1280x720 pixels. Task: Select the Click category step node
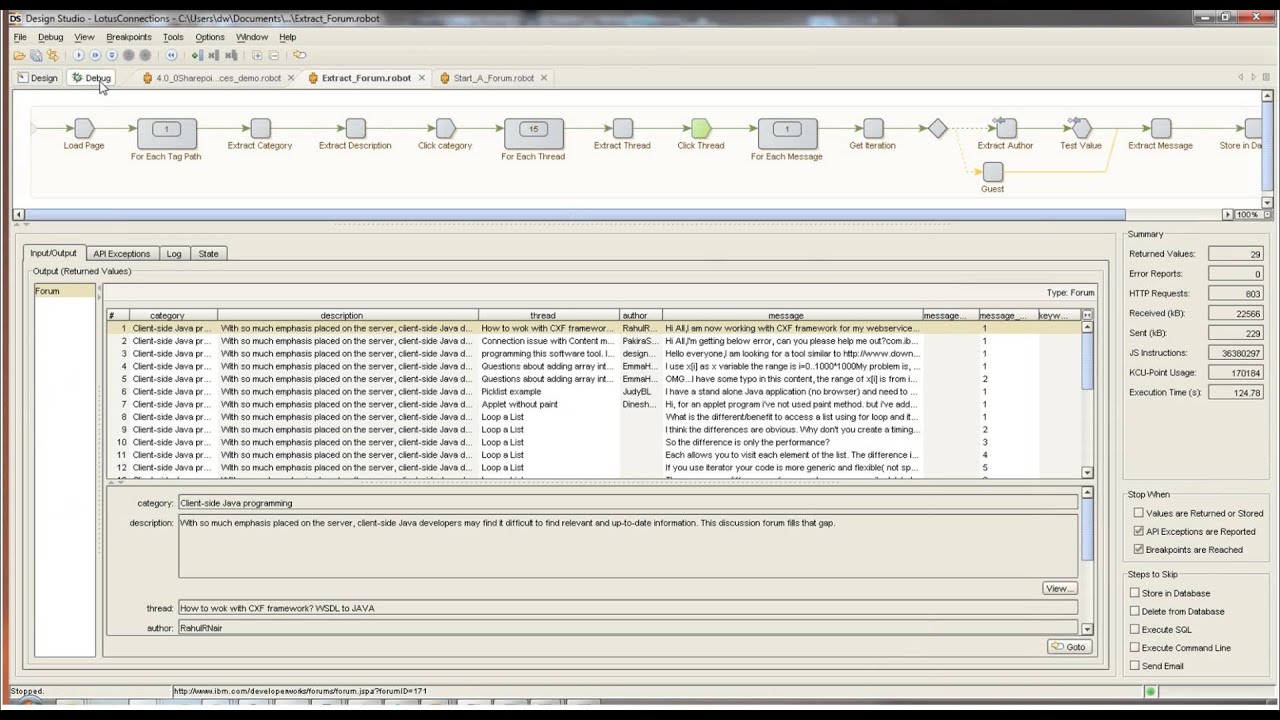[445, 128]
